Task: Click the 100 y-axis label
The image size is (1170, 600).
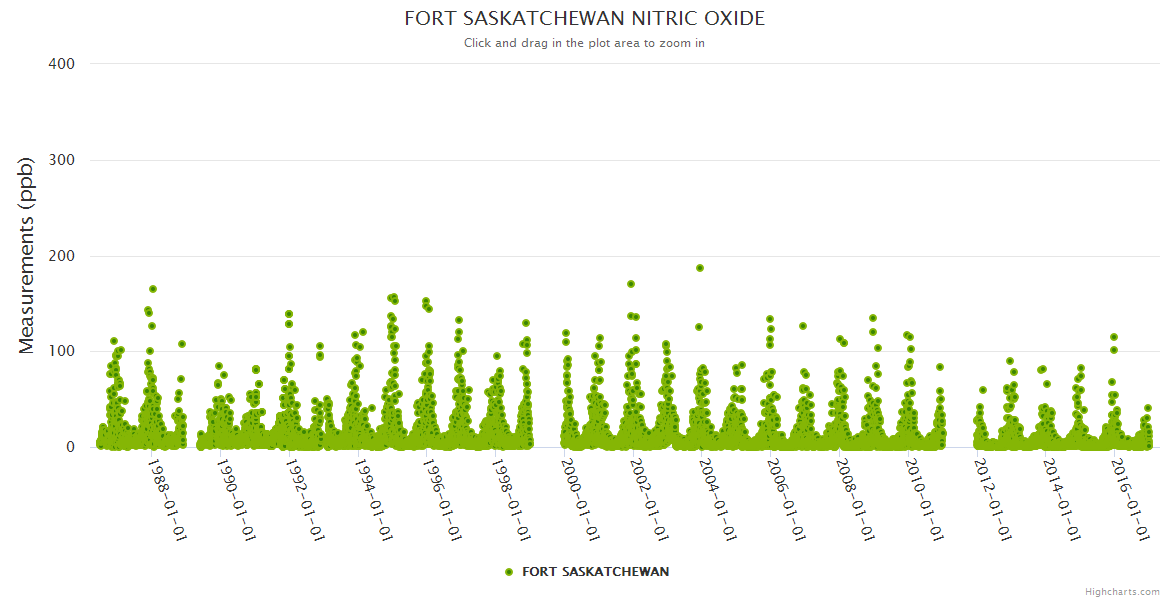Action: (x=62, y=352)
